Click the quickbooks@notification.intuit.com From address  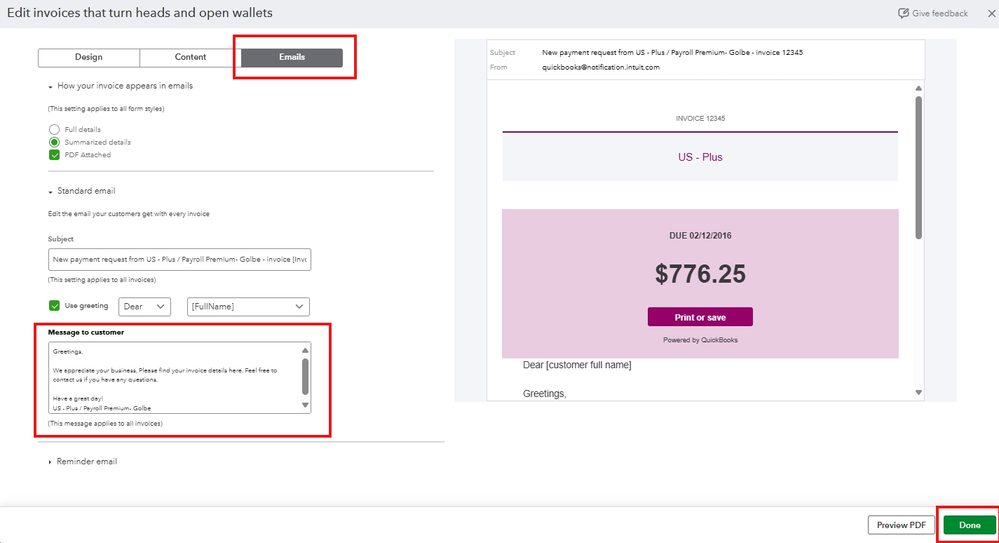pos(601,67)
